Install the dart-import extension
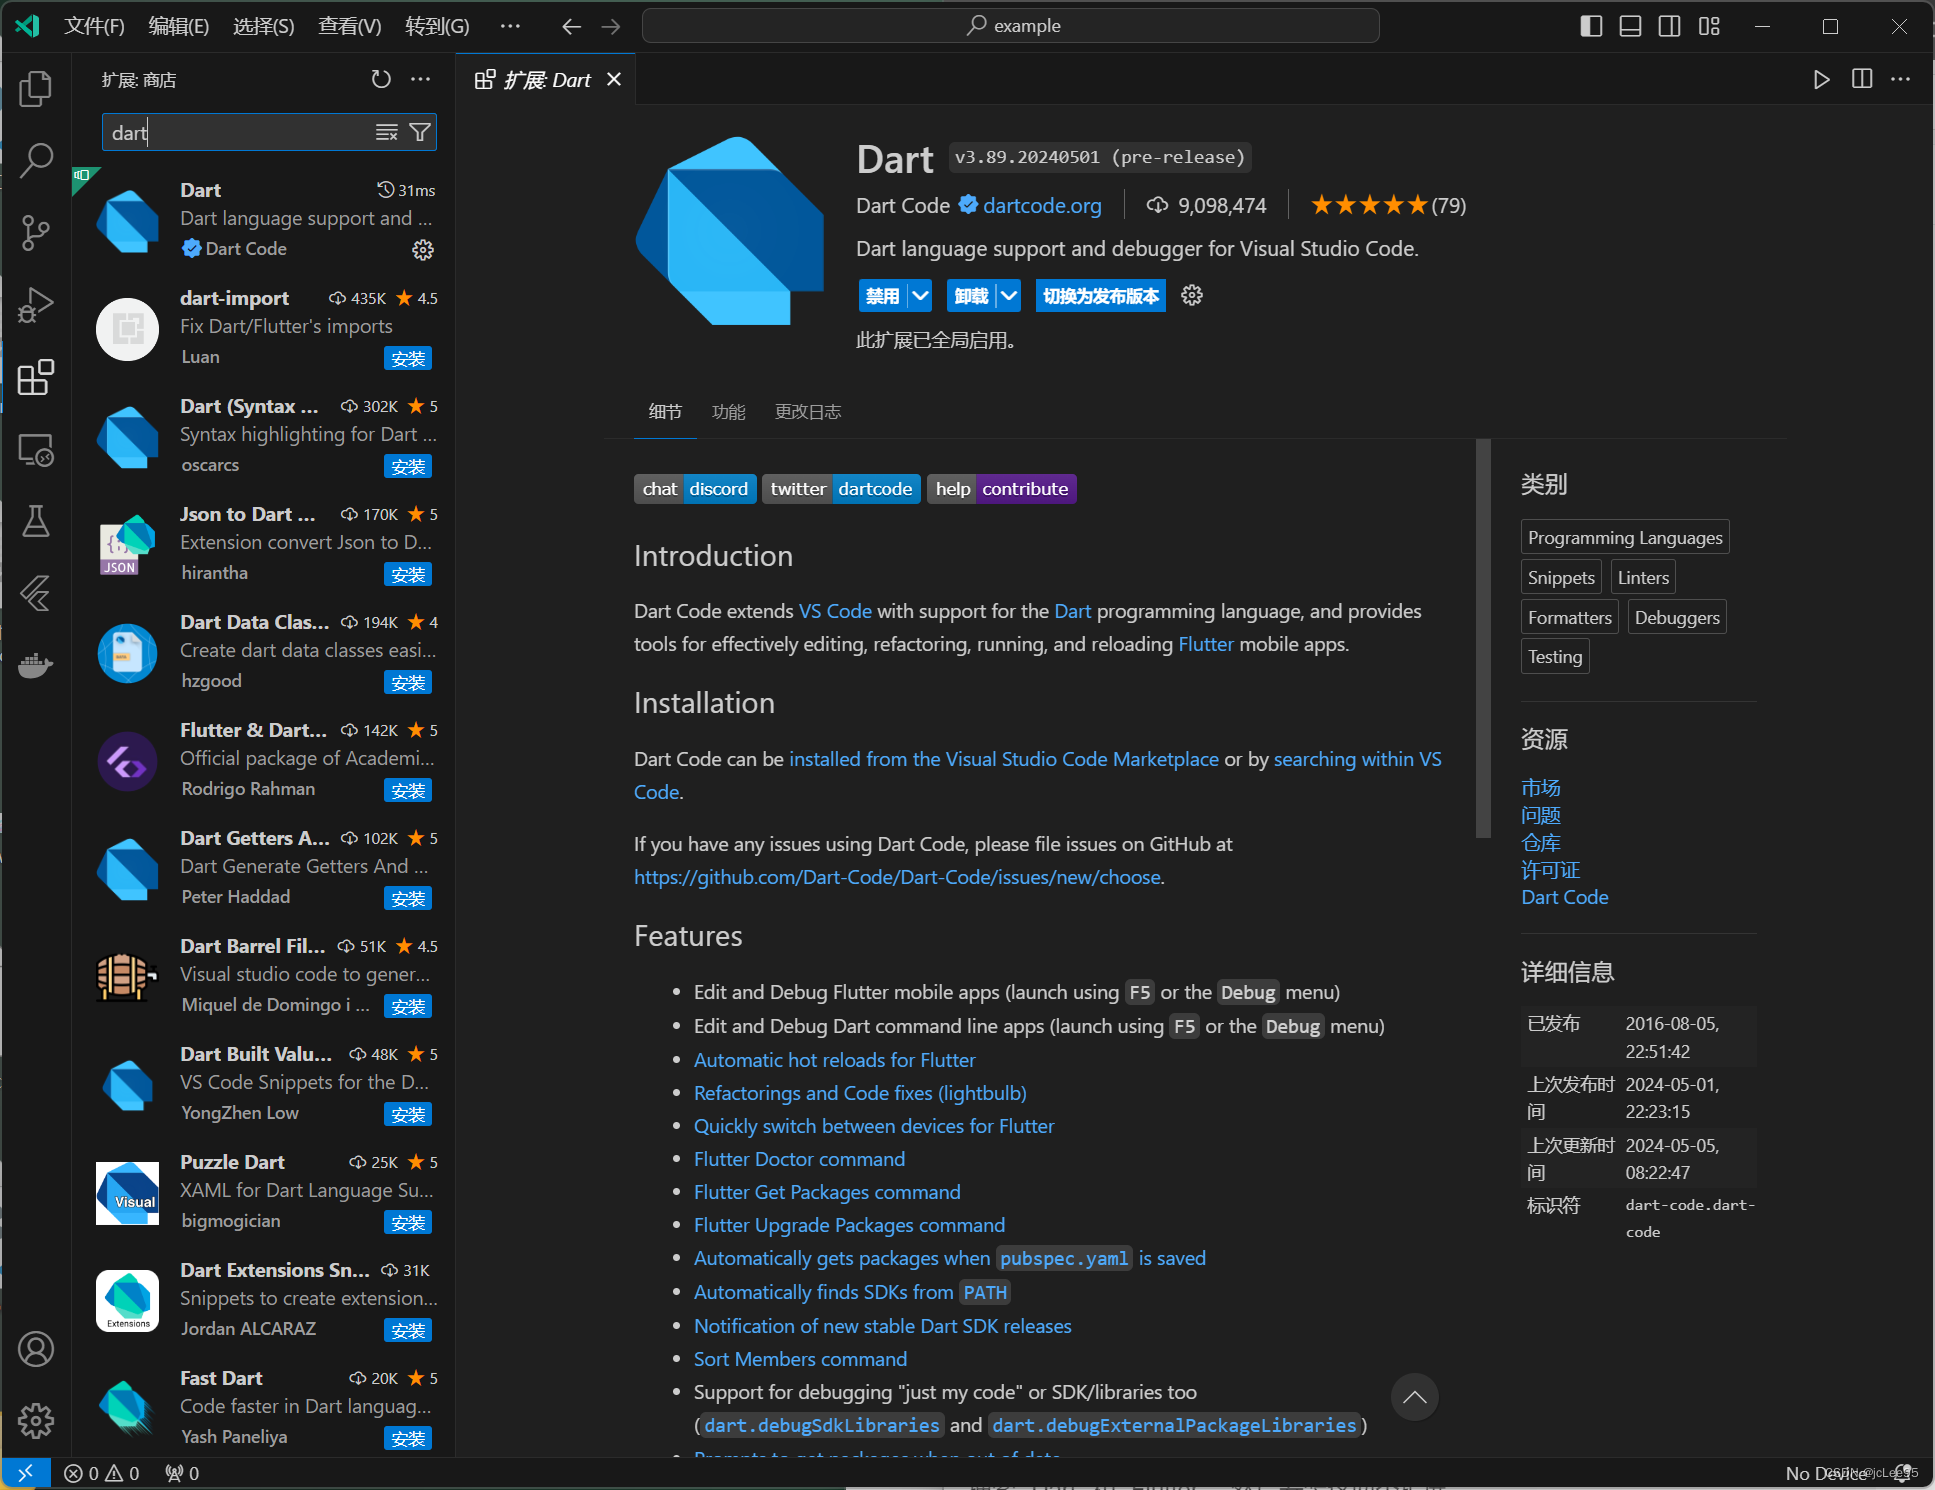Viewport: 1935px width, 1490px height. (x=407, y=358)
